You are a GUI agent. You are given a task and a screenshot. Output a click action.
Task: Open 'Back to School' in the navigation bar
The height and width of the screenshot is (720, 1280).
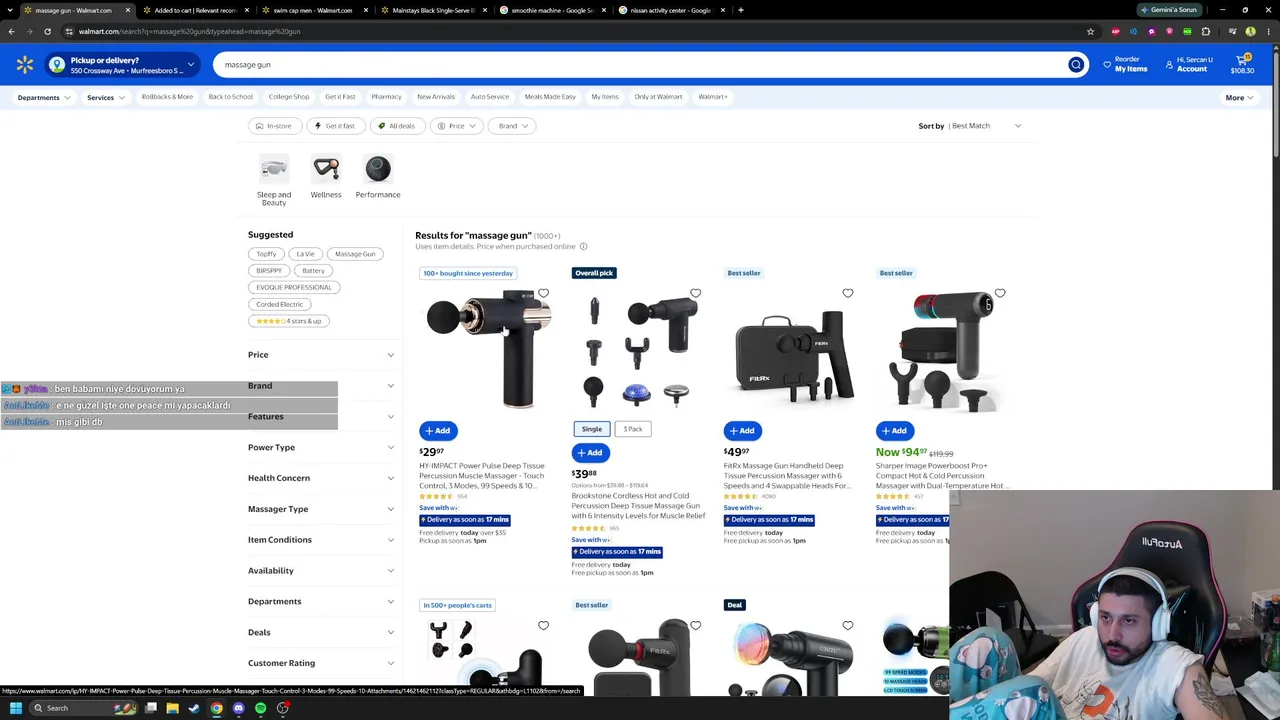click(231, 97)
